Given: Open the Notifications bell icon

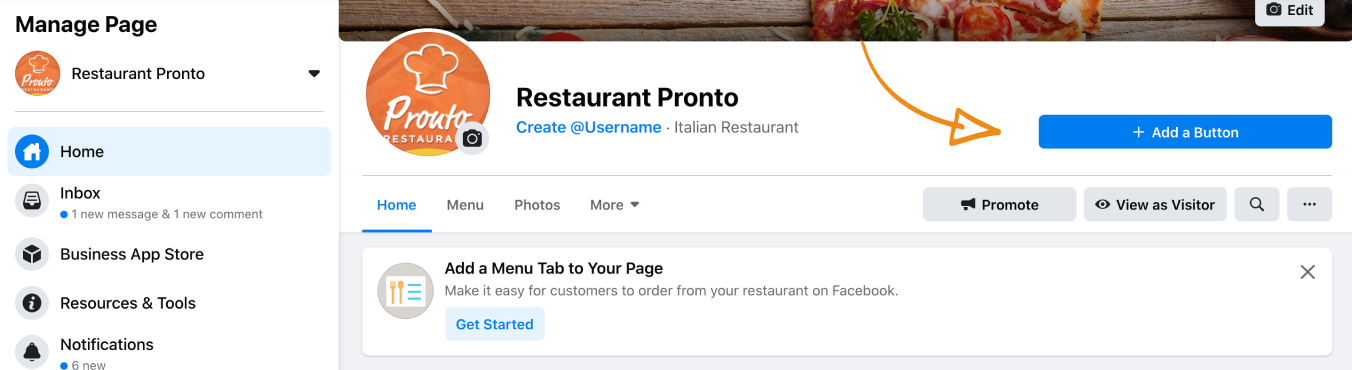Looking at the screenshot, I should tap(32, 351).
